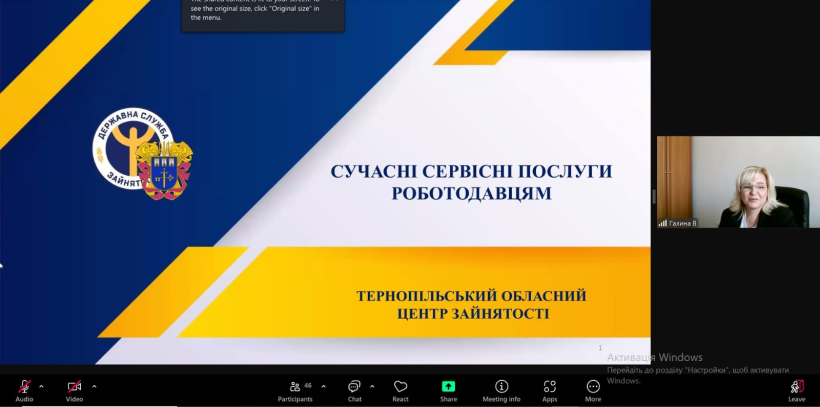This screenshot has width=820, height=407.
Task: Click ТЕРНОПІЛЬСЬКИЙ ОБЛАСНИЙ ЦЕНТР ЗАЙНЯТОСТІ text
Action: click(471, 305)
